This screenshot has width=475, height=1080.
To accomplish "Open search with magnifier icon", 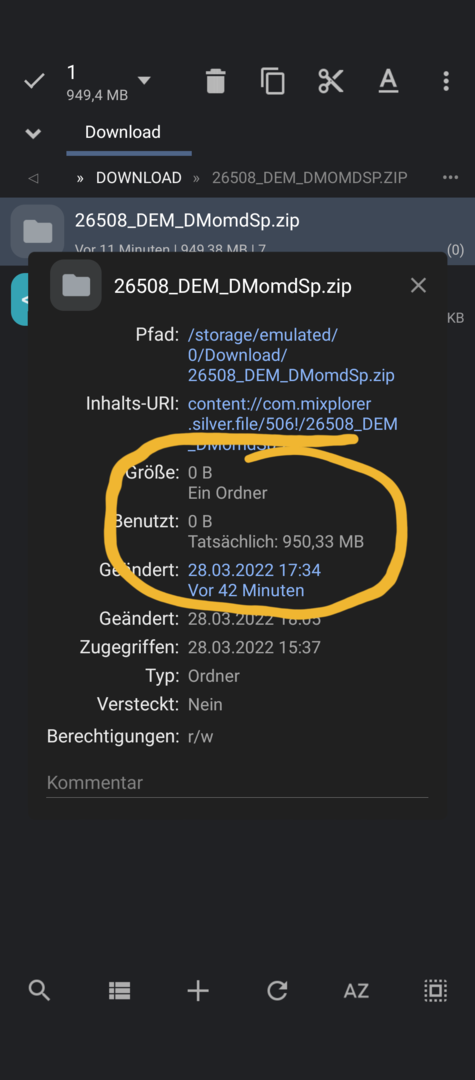I will [39, 991].
